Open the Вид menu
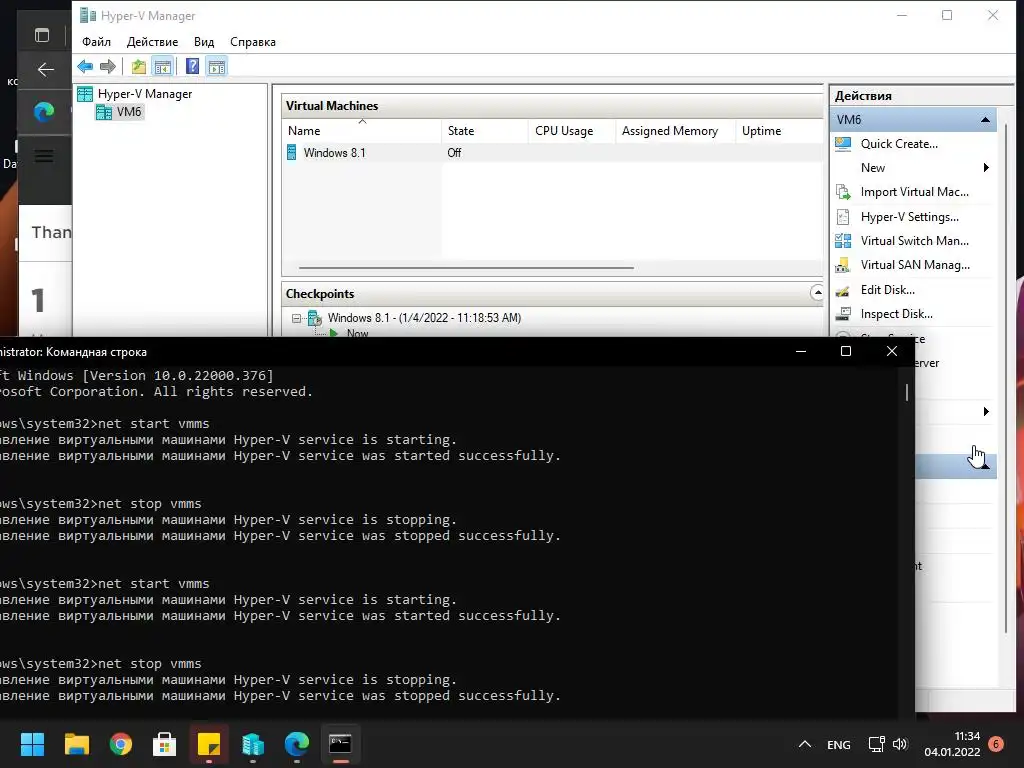1024x768 pixels. point(204,42)
